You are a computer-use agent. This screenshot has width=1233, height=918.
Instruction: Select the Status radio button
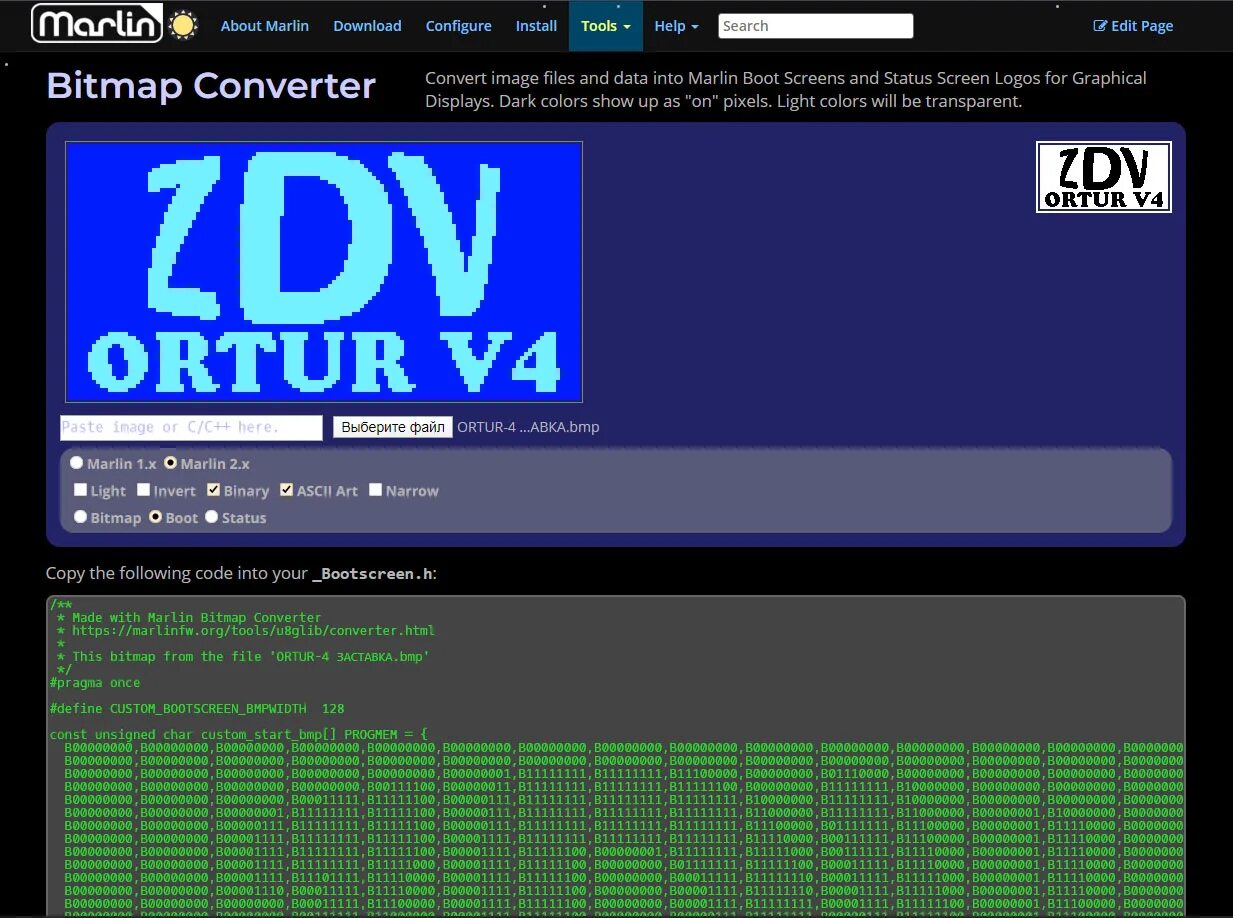[x=211, y=517]
